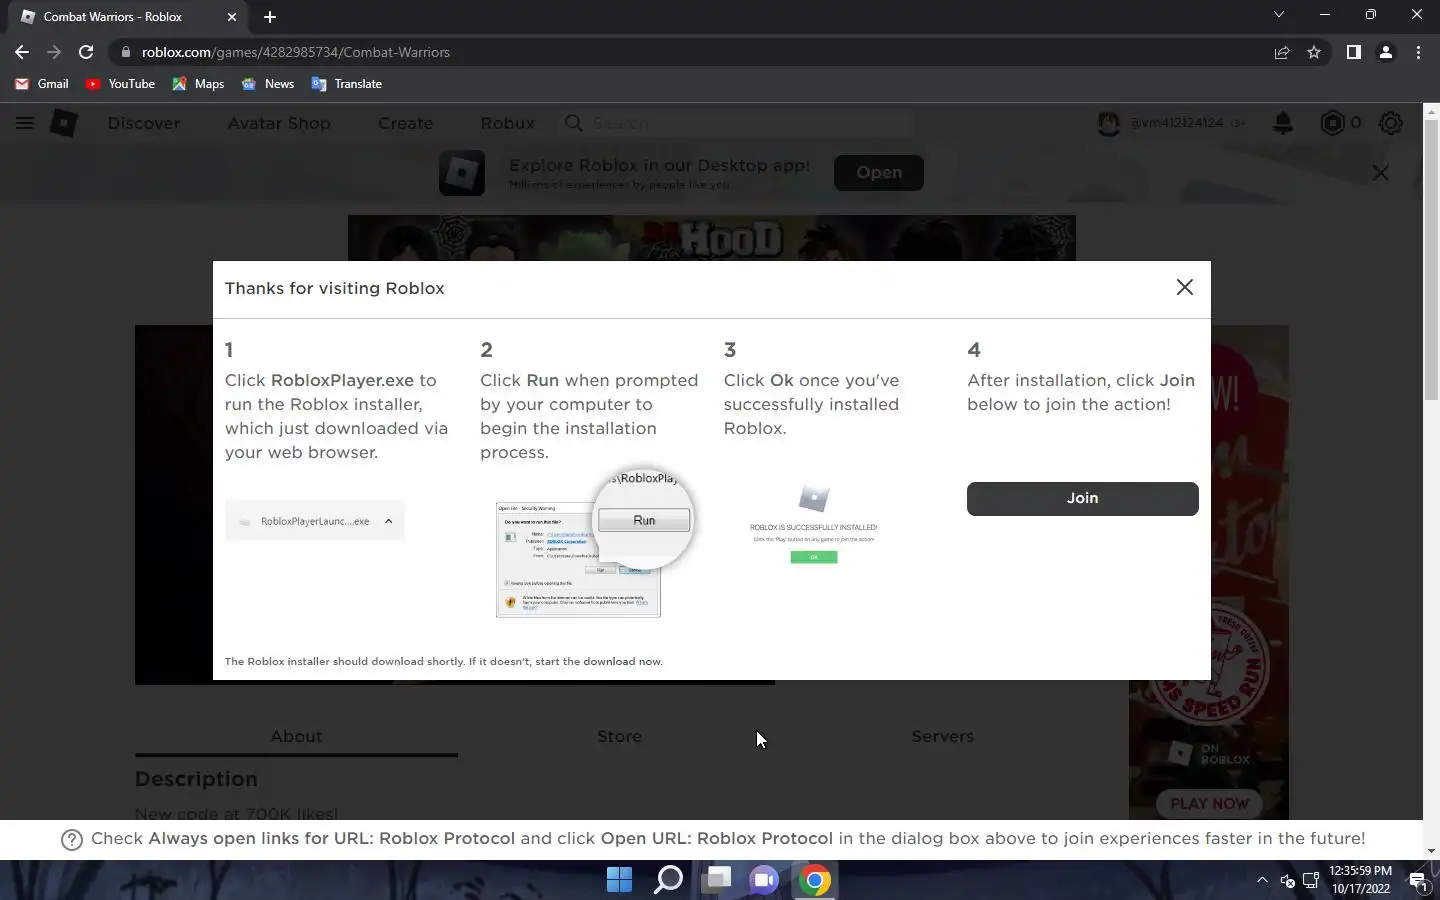Viewport: 1440px width, 900px height.
Task: Click the Roblox search field
Action: 736,123
